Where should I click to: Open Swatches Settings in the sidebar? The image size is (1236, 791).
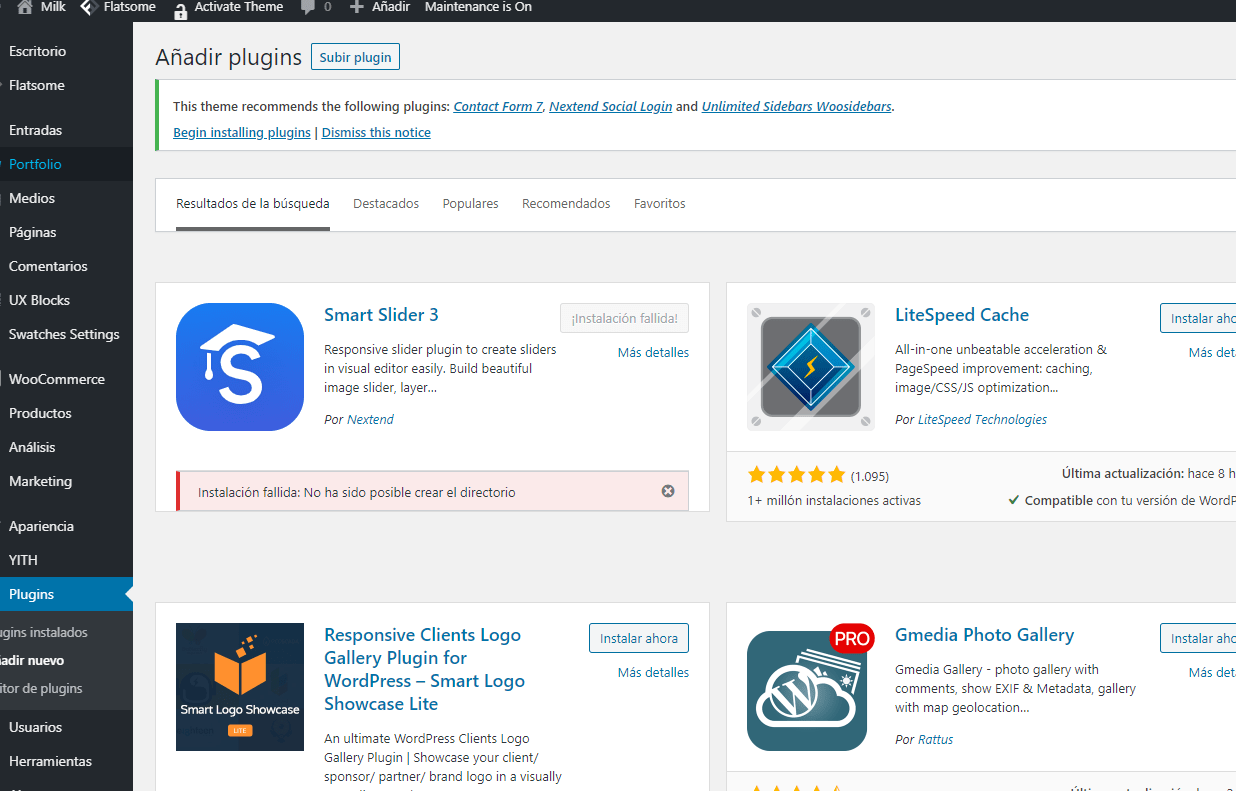pos(64,334)
